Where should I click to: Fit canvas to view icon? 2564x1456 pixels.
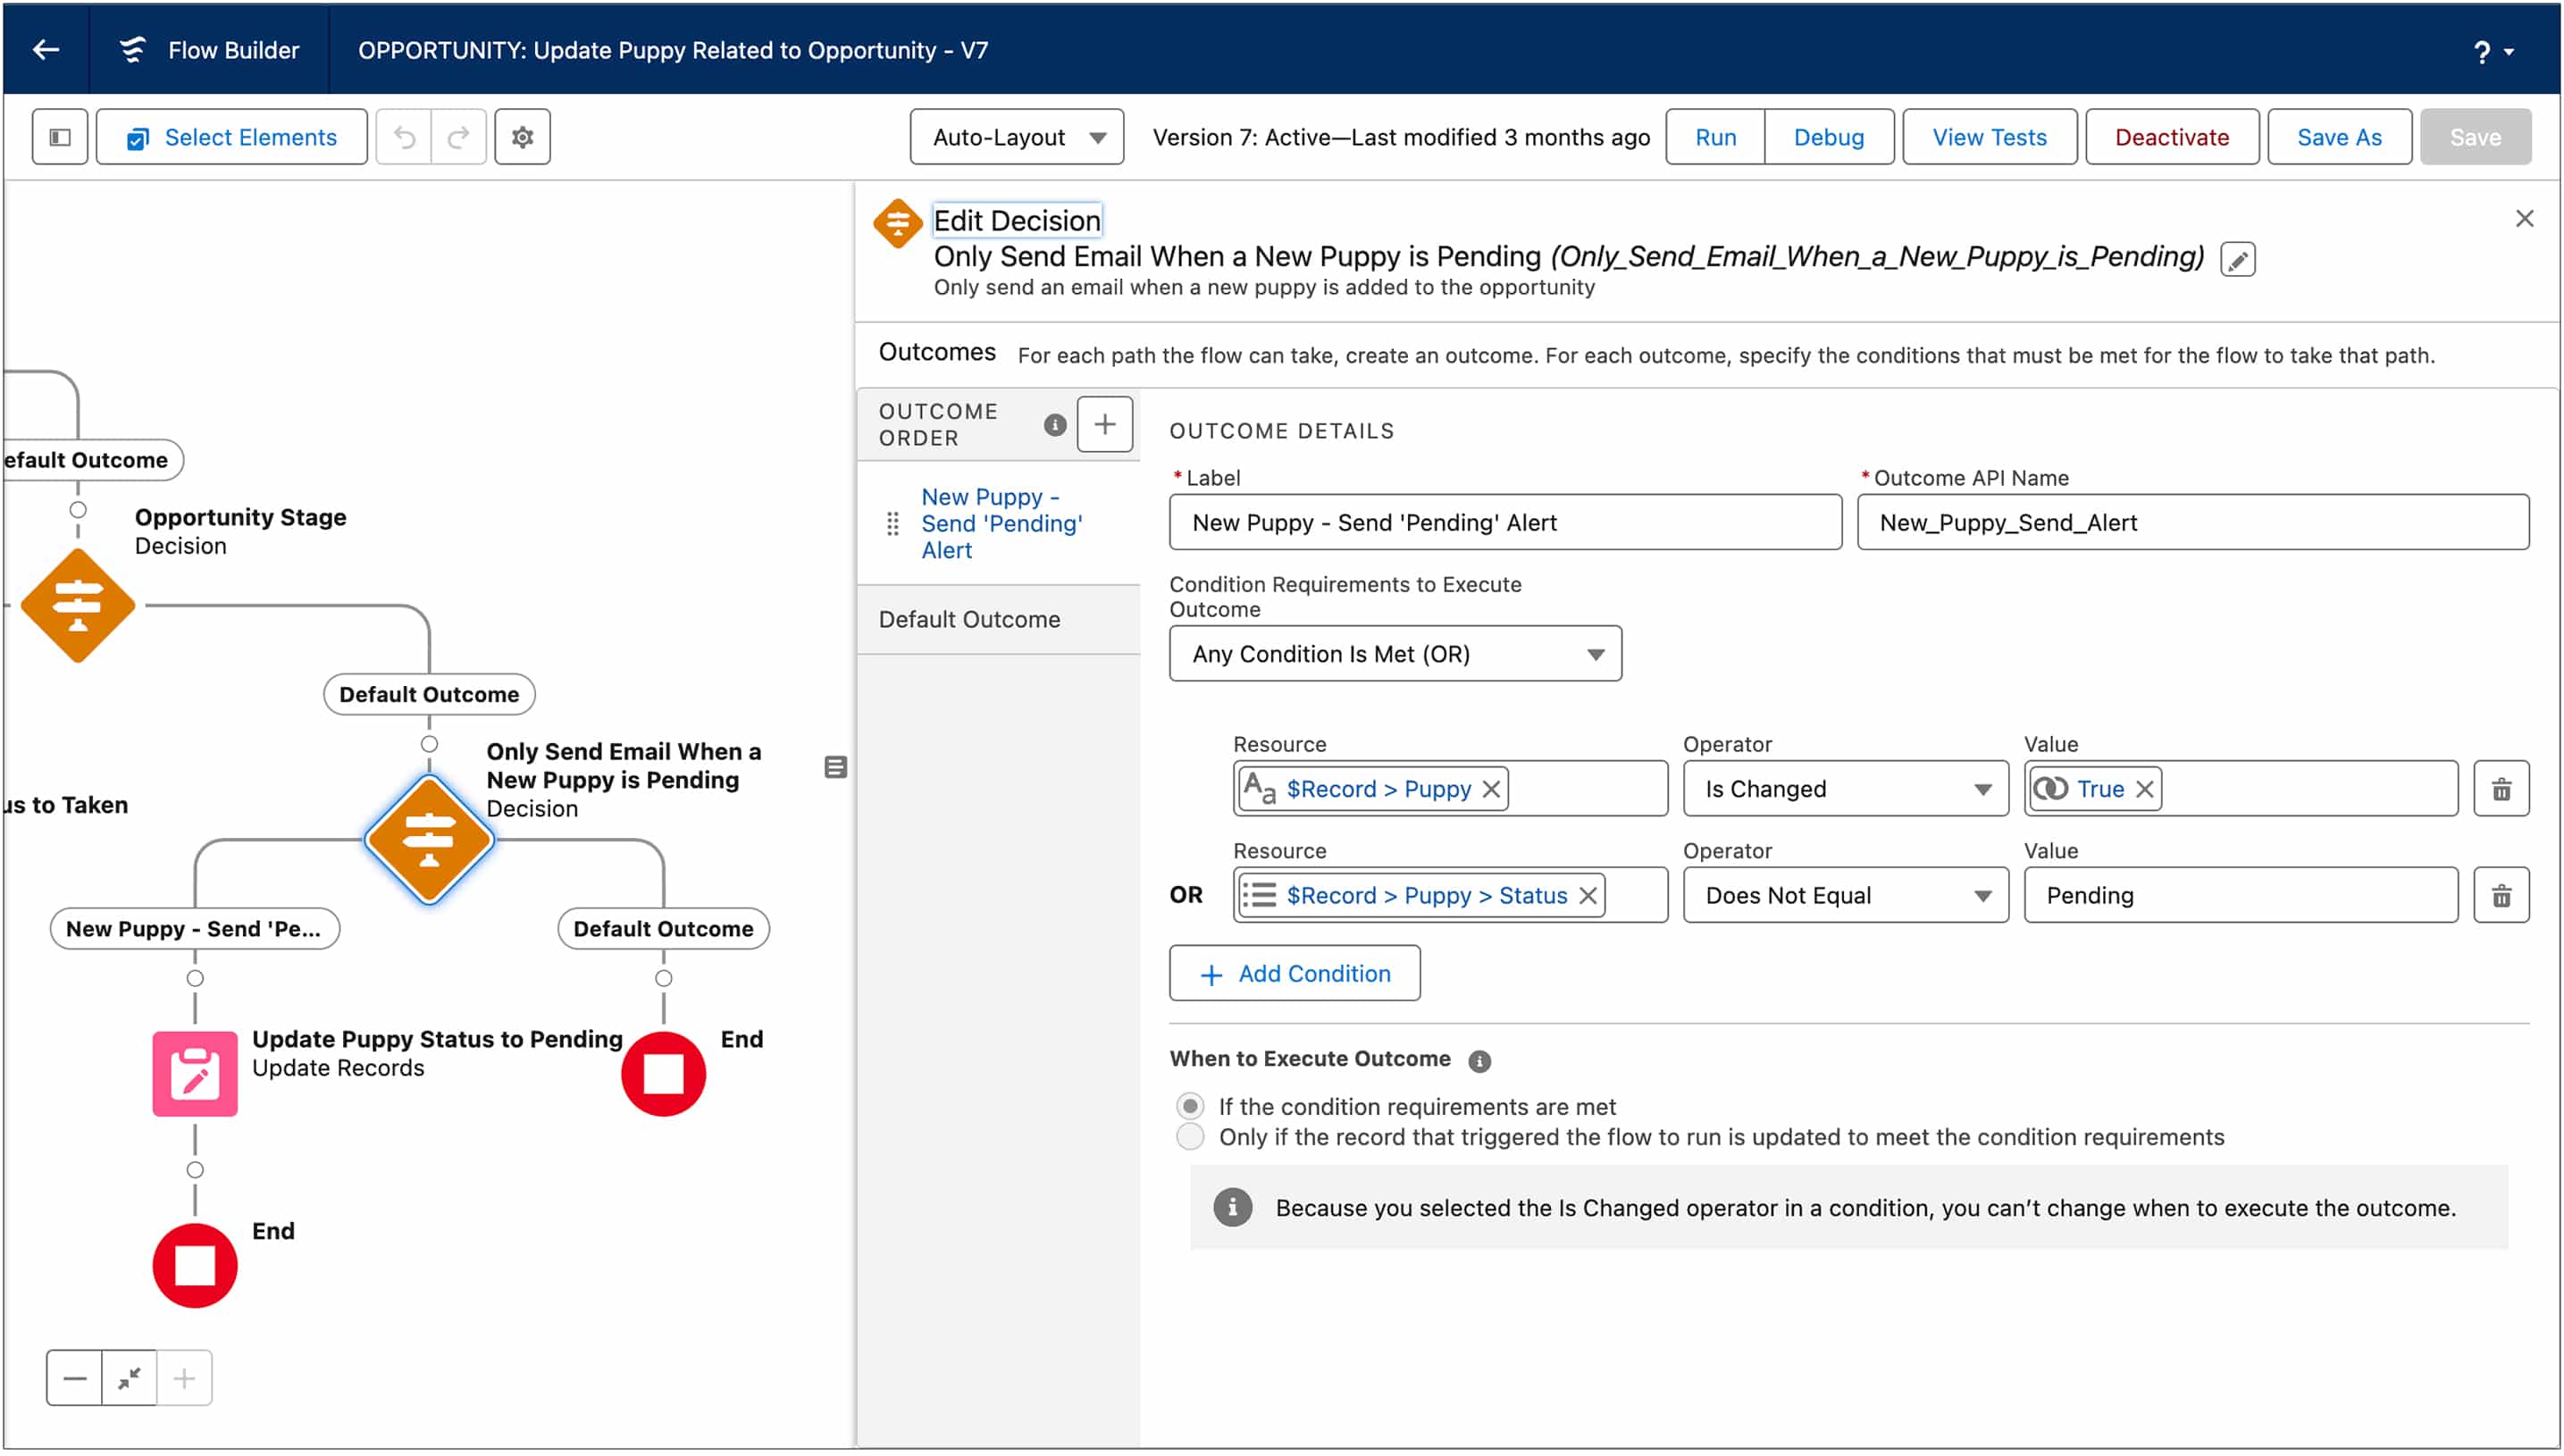tap(129, 1379)
